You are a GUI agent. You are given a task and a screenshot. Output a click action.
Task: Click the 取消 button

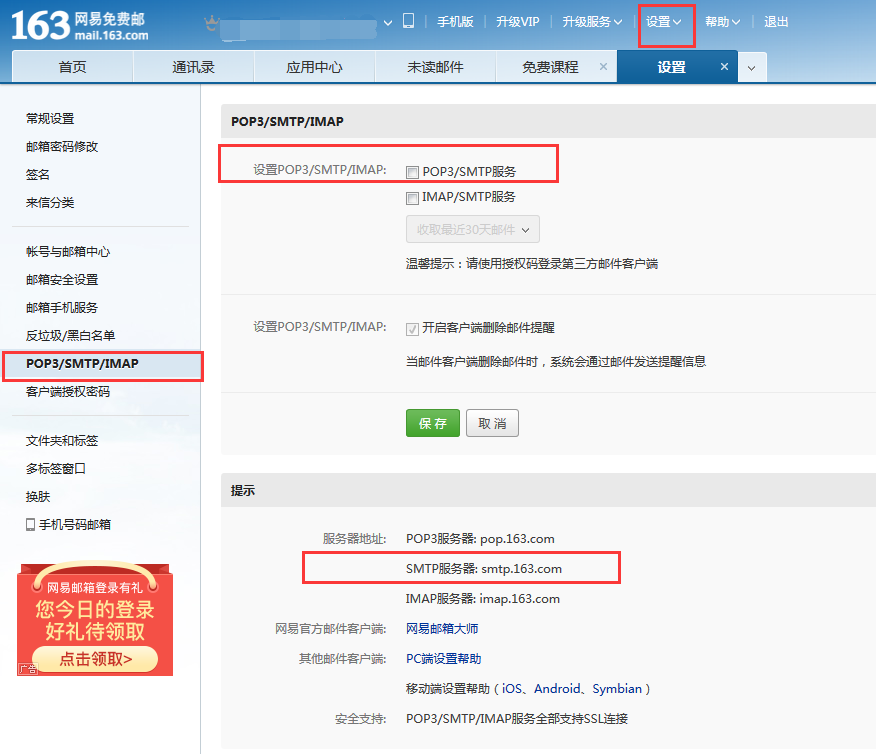[x=492, y=423]
